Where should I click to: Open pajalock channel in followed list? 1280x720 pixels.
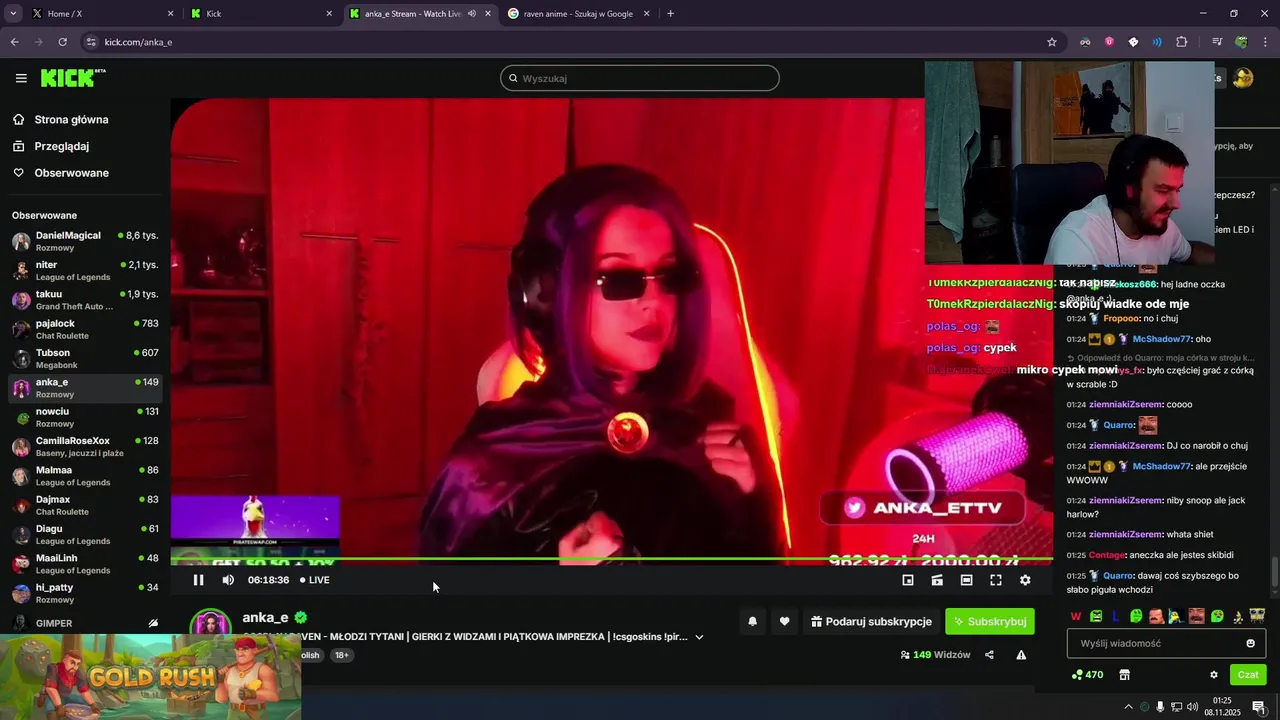point(85,329)
